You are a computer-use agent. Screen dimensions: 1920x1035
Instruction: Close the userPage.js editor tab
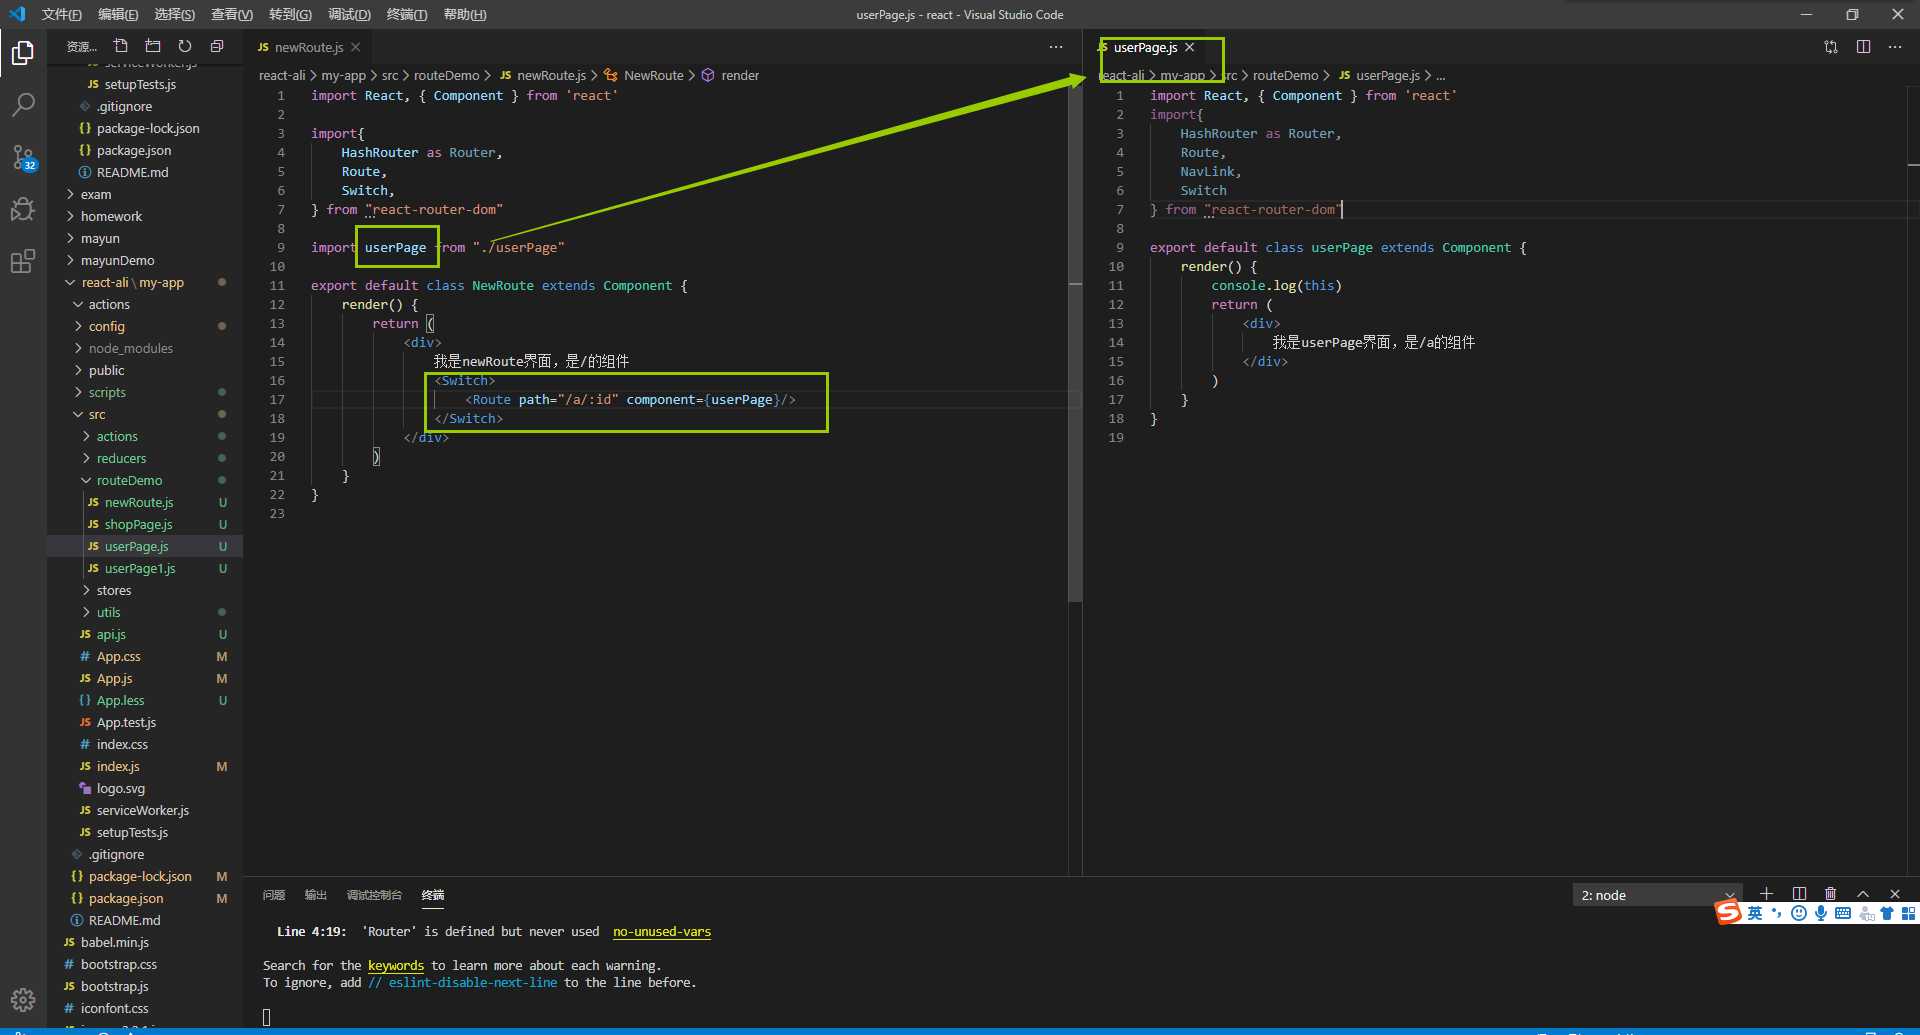pos(1189,47)
